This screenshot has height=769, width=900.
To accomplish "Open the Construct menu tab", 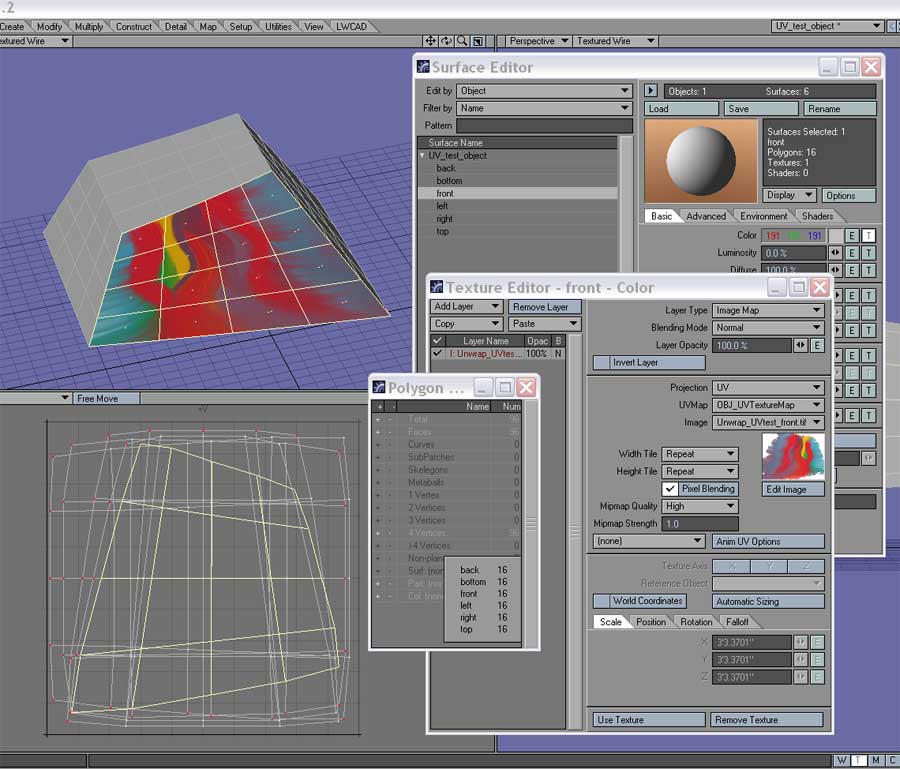I will (134, 26).
